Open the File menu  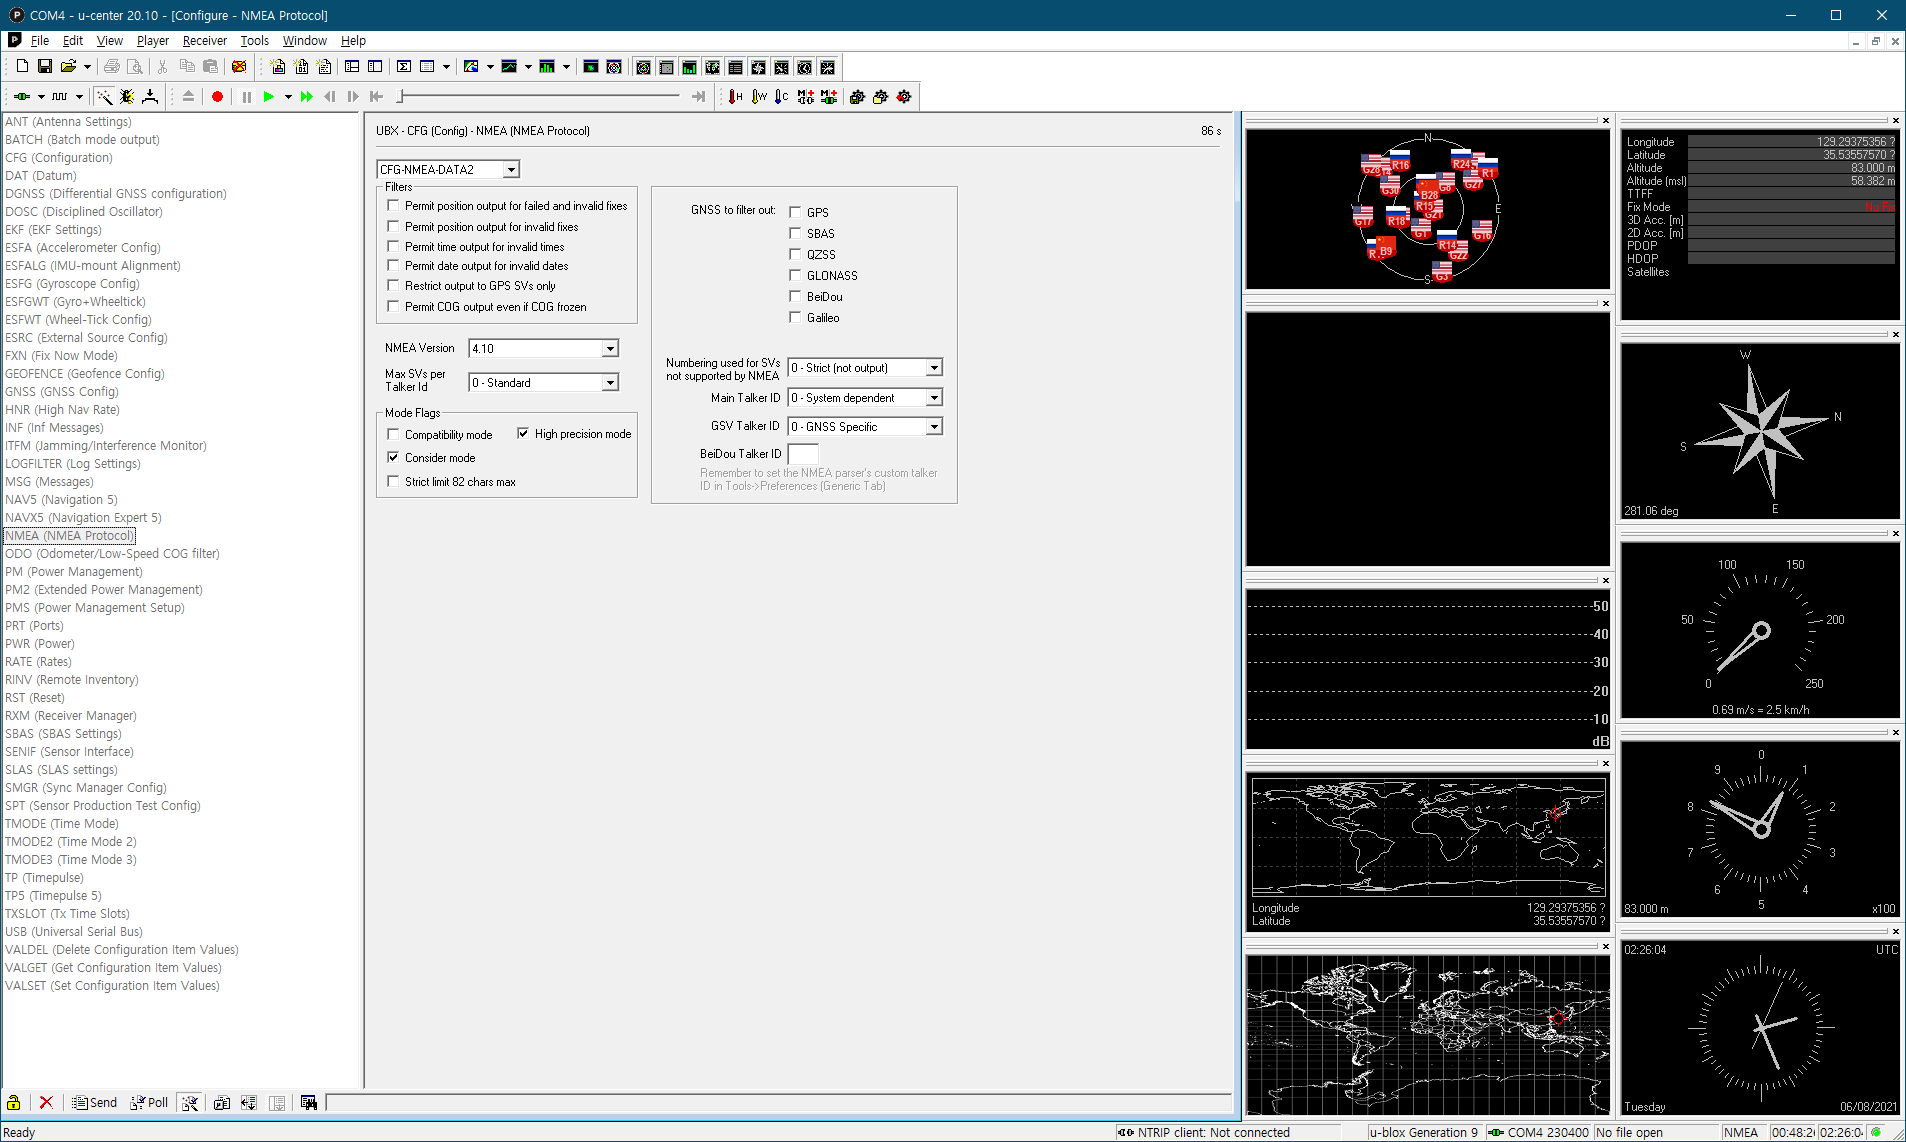point(40,40)
